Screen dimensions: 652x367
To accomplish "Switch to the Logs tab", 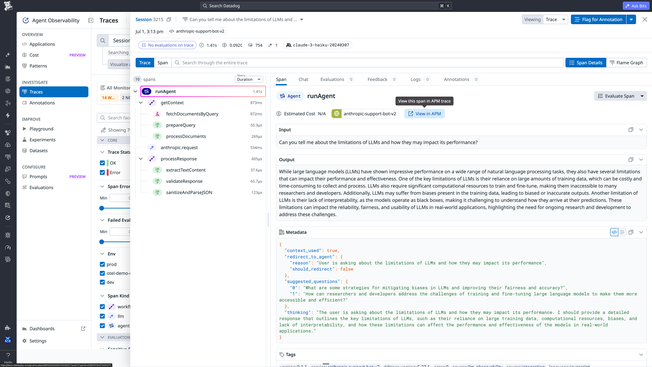I will click(420, 79).
